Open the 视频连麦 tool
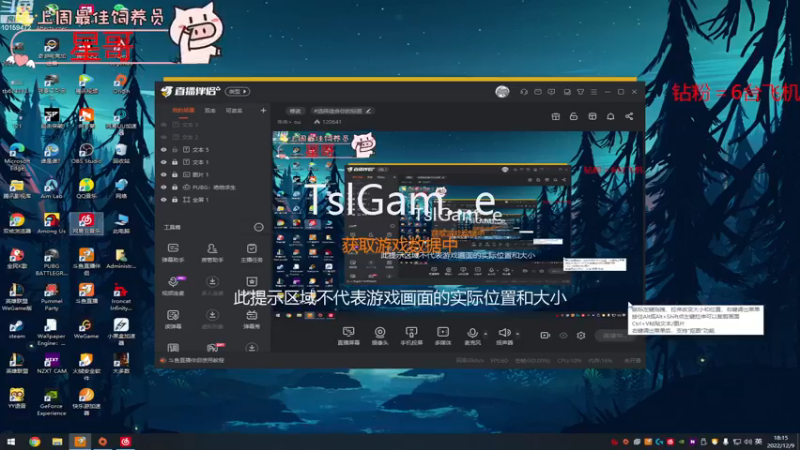This screenshot has height=450, width=800. click(x=173, y=286)
